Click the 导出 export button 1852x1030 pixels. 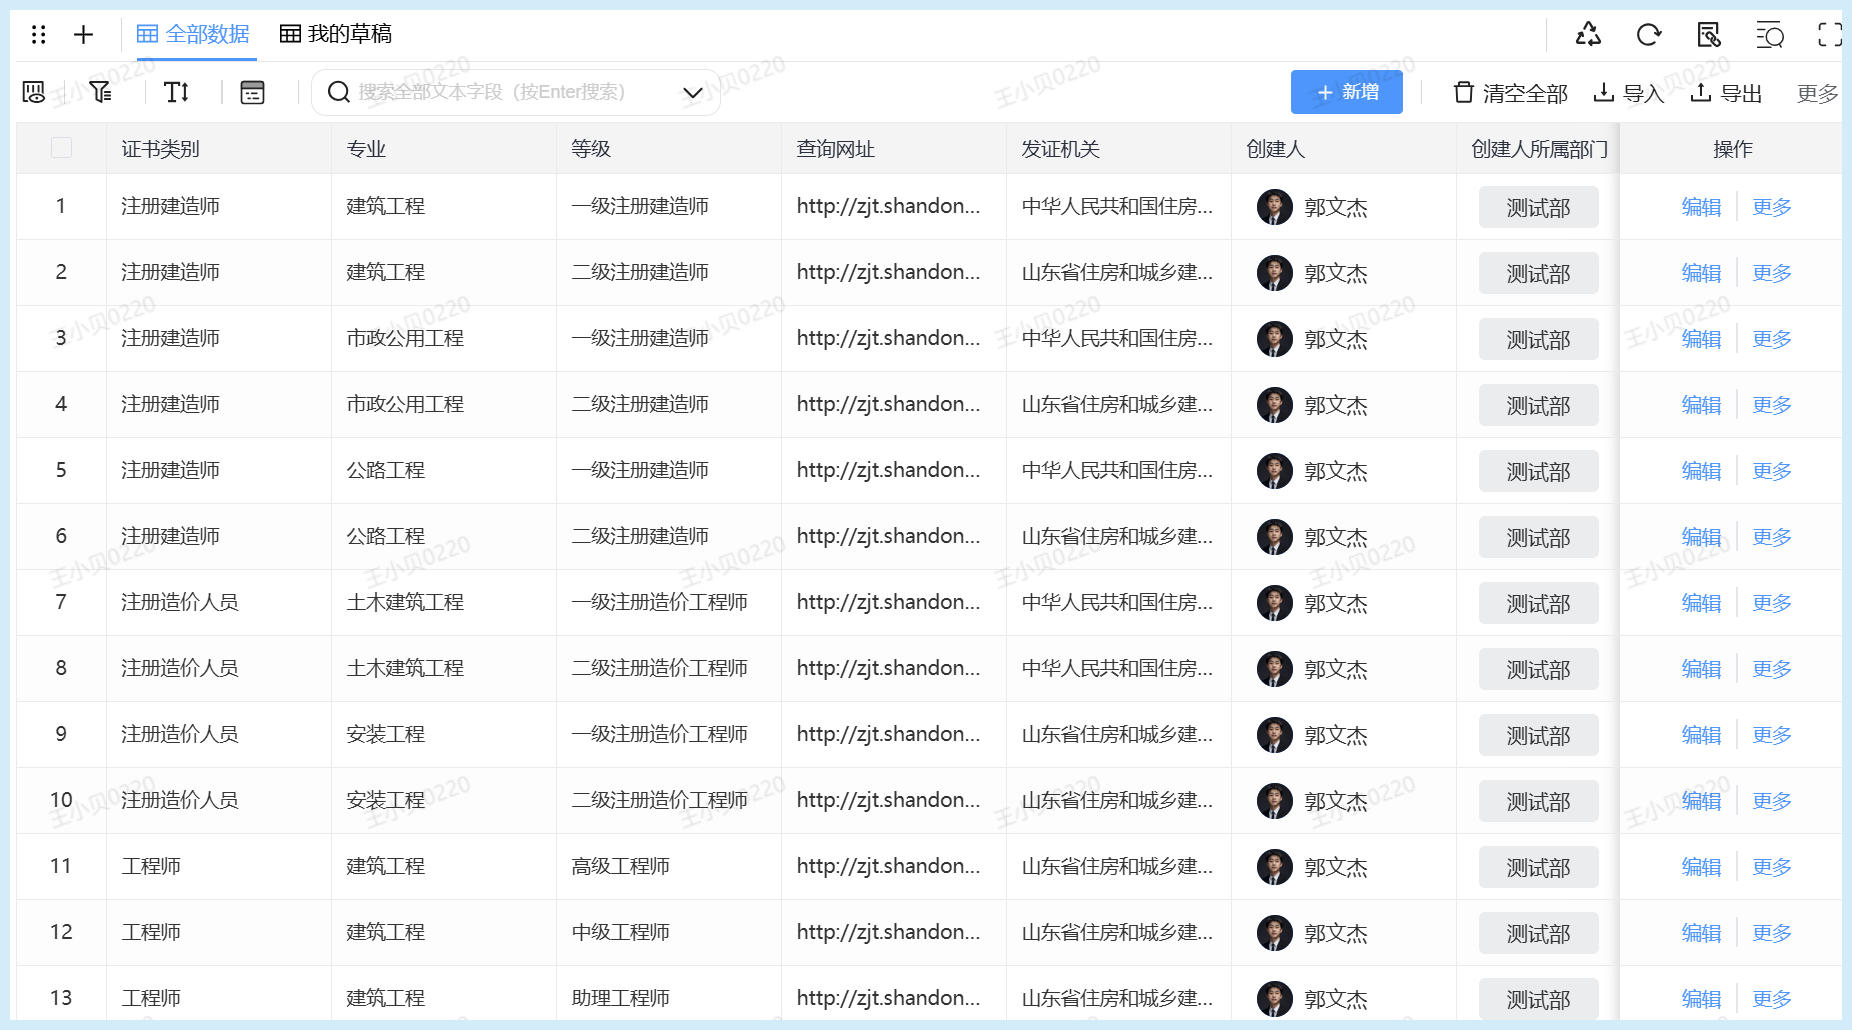[1726, 93]
